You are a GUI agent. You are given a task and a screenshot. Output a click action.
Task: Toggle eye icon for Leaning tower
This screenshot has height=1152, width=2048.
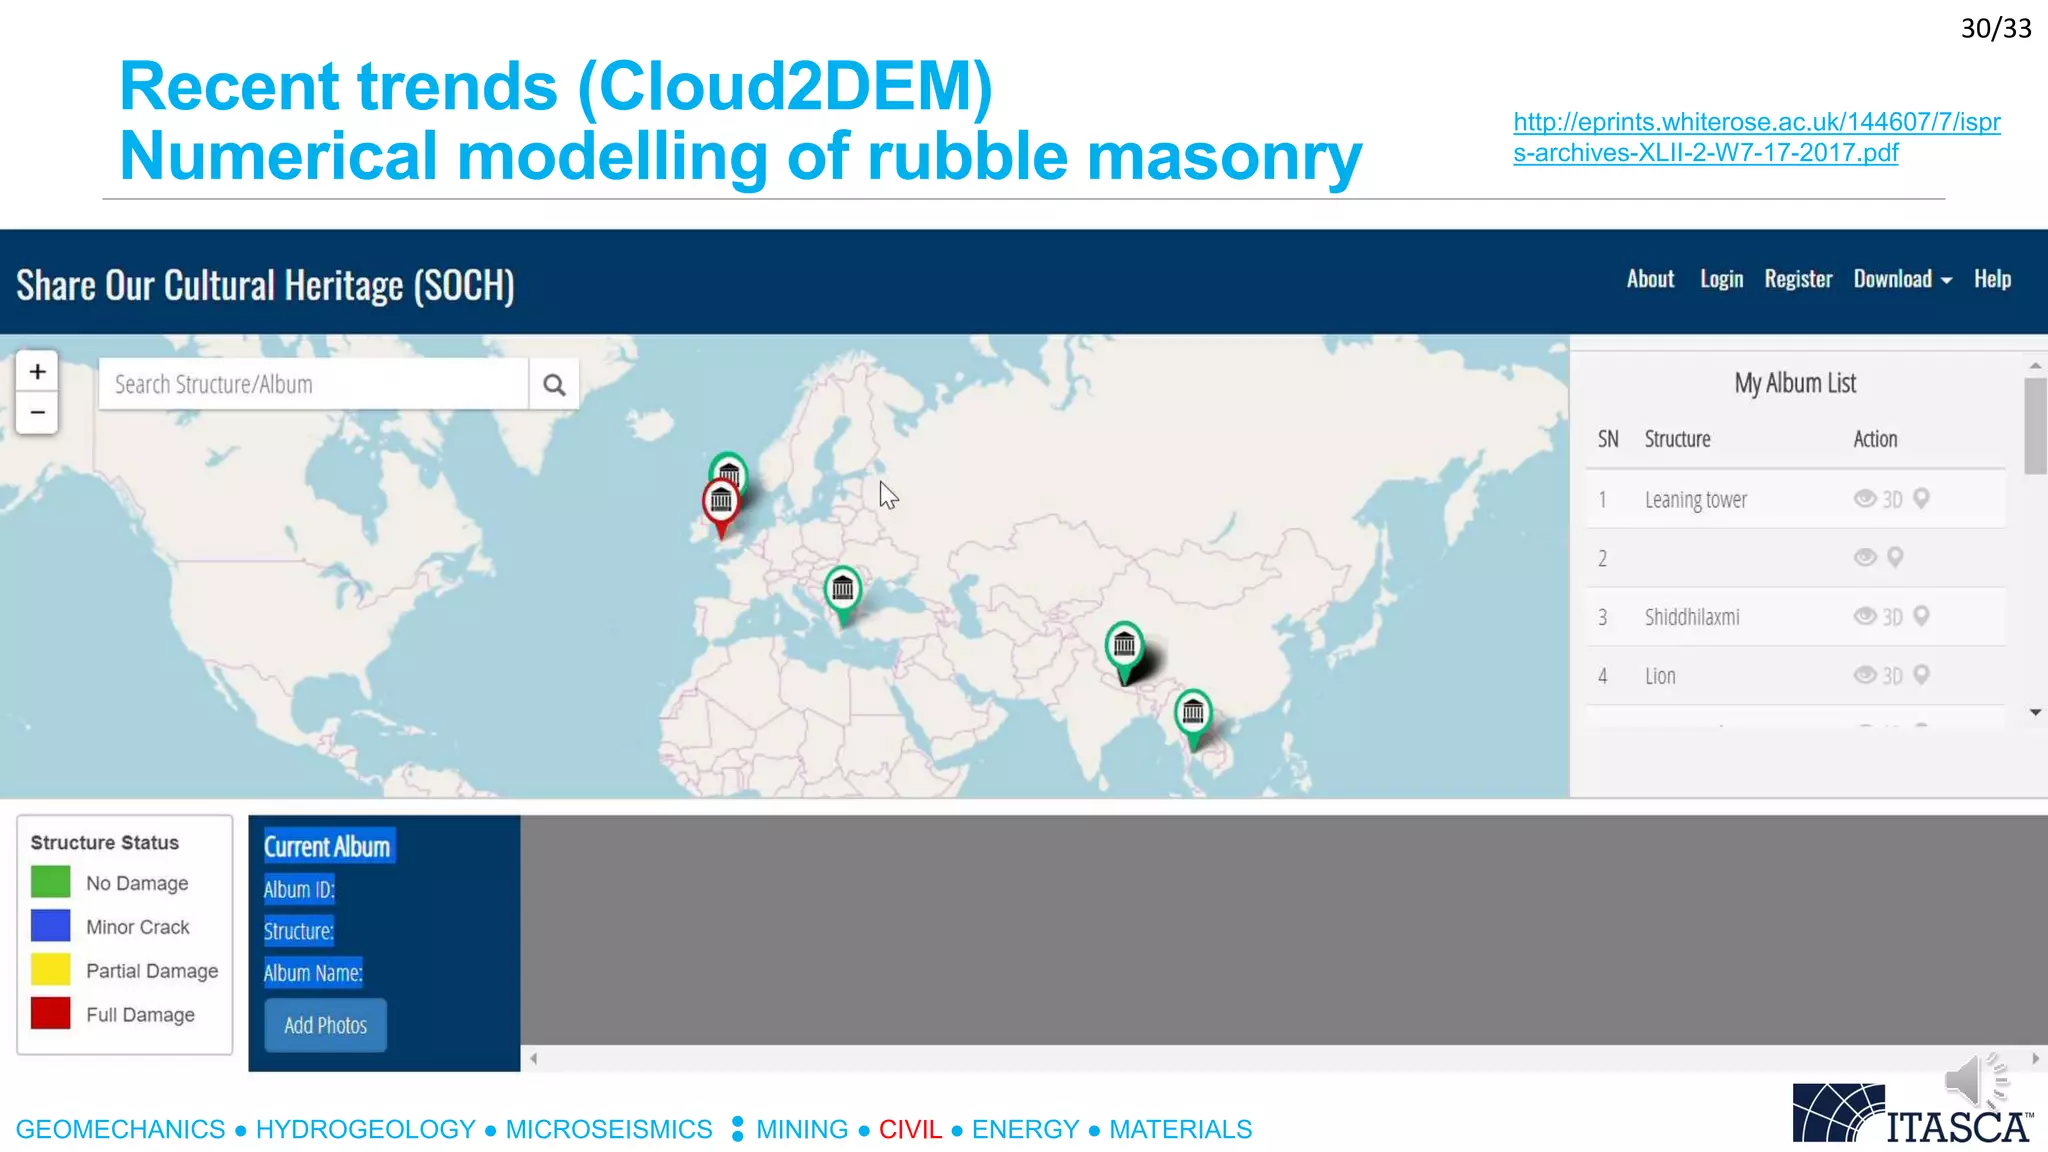click(x=1864, y=498)
